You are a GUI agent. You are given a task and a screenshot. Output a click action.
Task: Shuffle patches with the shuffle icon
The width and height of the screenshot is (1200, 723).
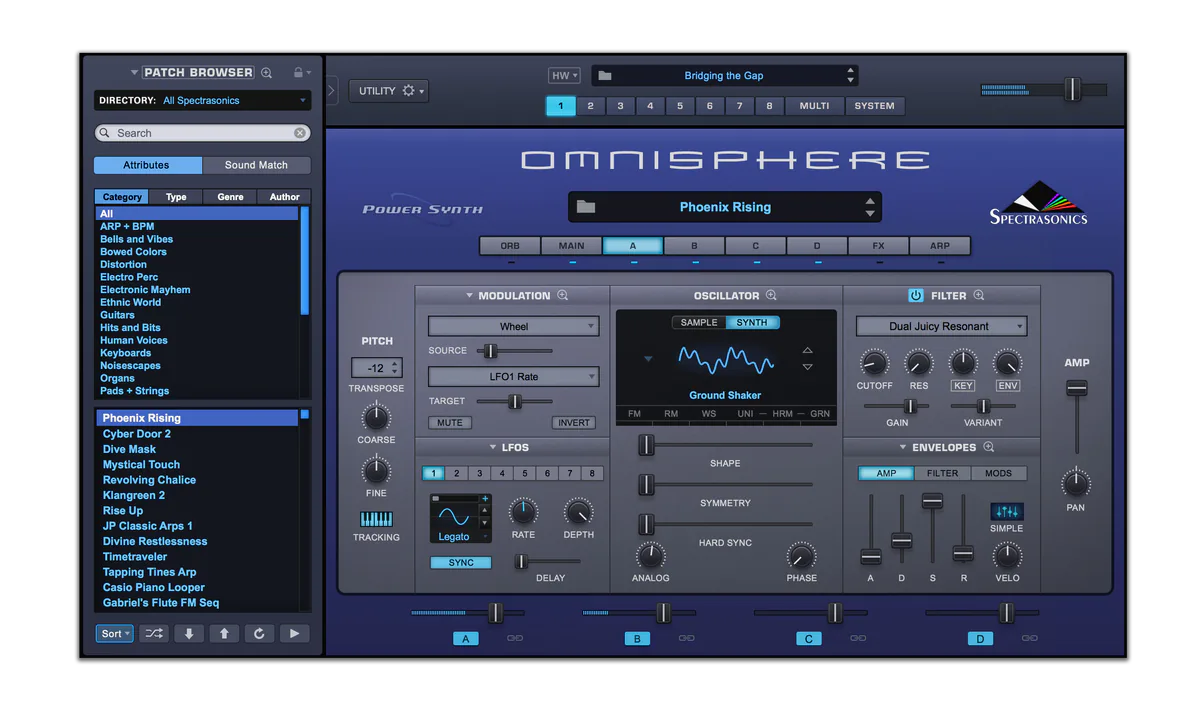[x=153, y=633]
